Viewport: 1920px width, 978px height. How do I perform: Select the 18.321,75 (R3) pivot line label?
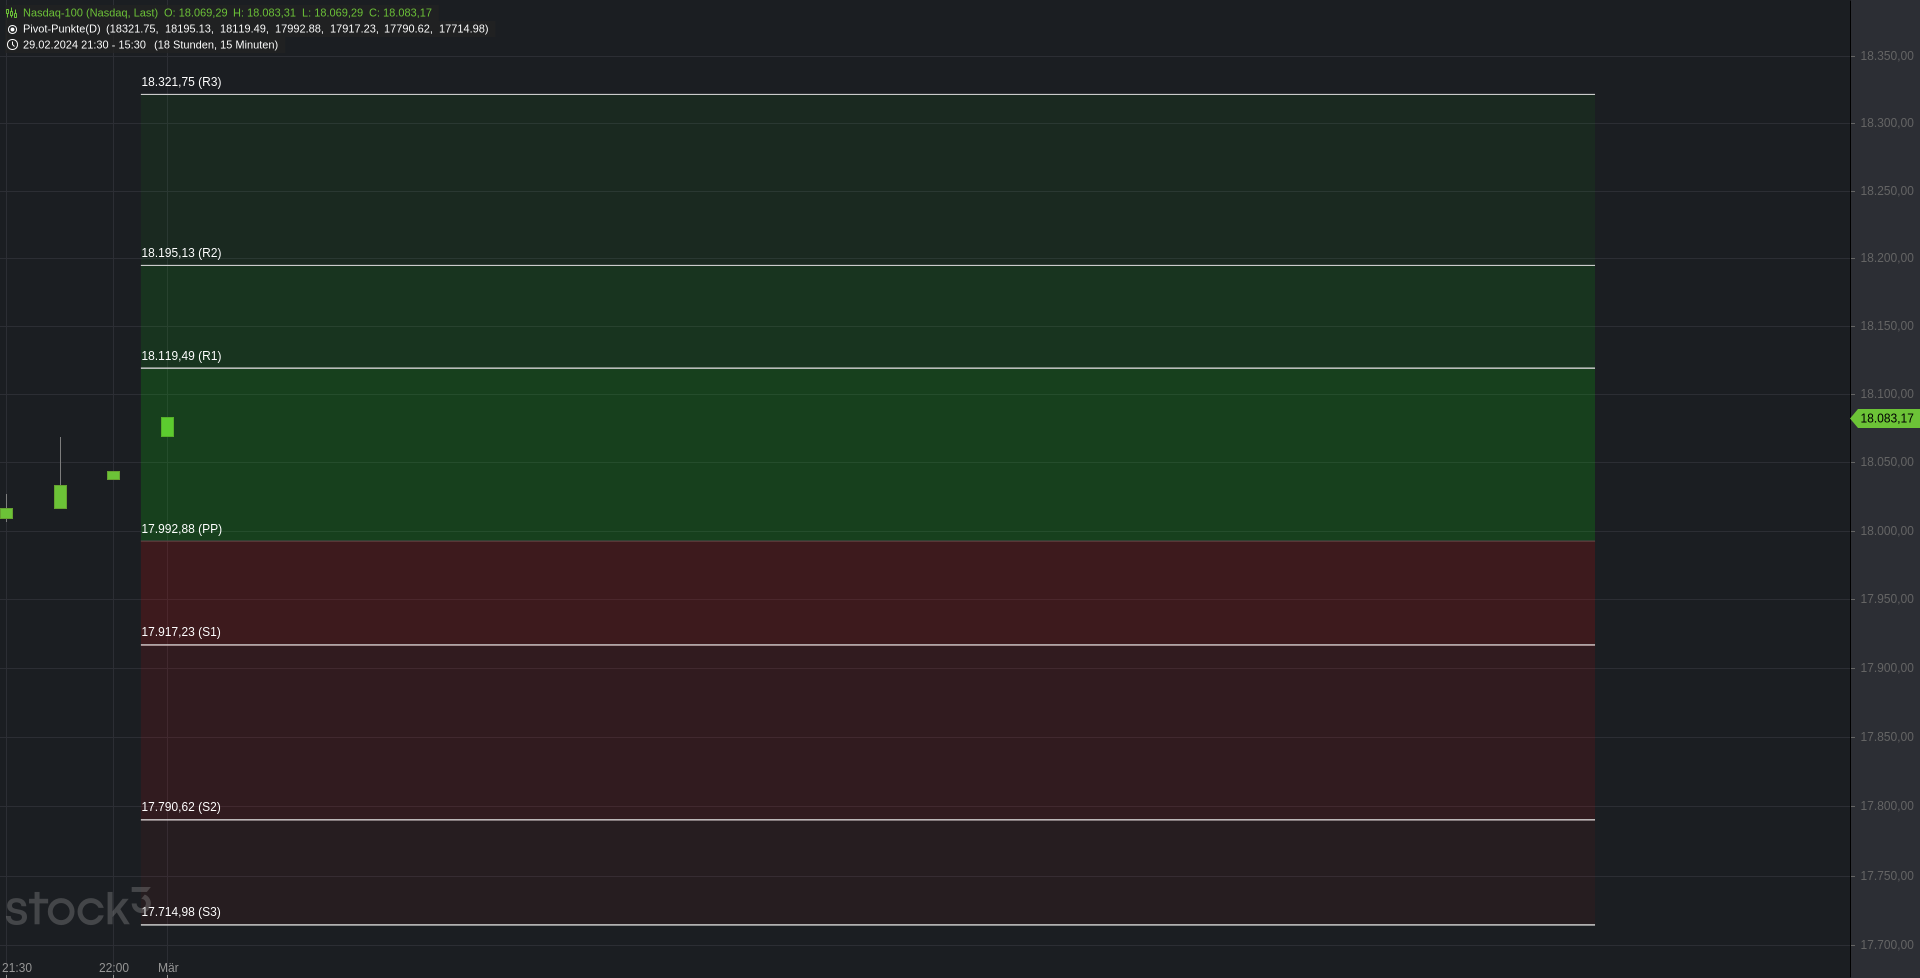[x=181, y=82]
